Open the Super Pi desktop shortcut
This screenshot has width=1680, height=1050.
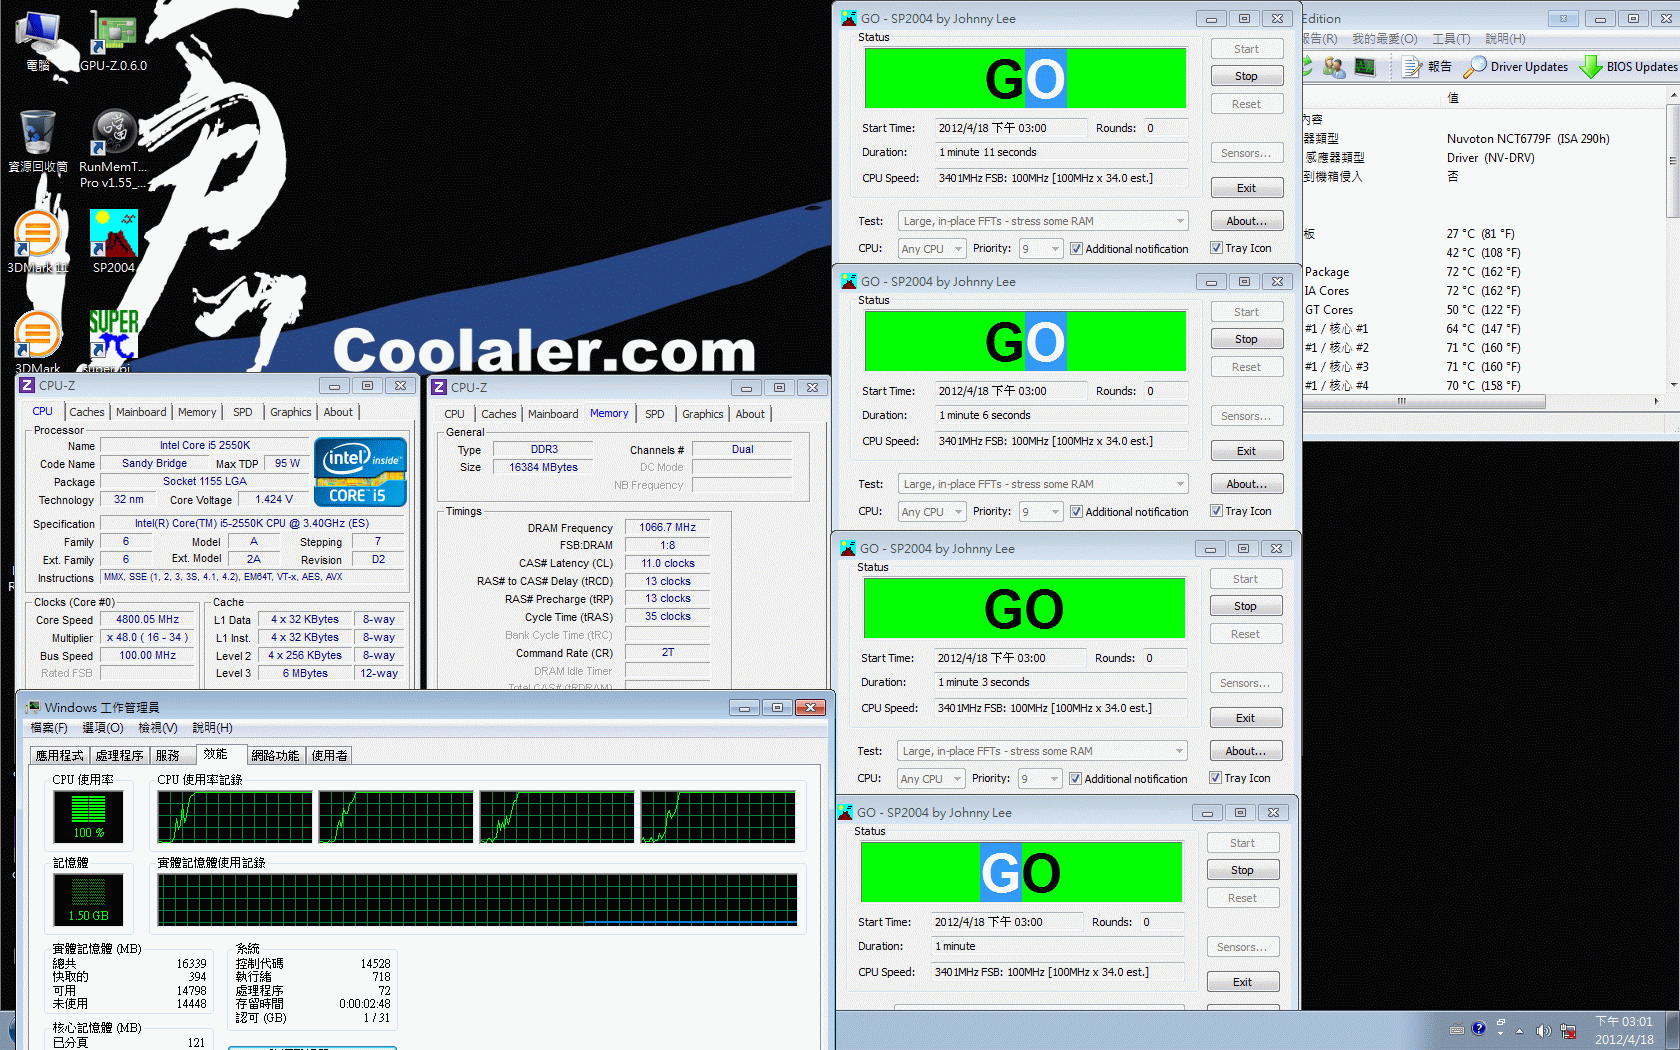pos(113,338)
